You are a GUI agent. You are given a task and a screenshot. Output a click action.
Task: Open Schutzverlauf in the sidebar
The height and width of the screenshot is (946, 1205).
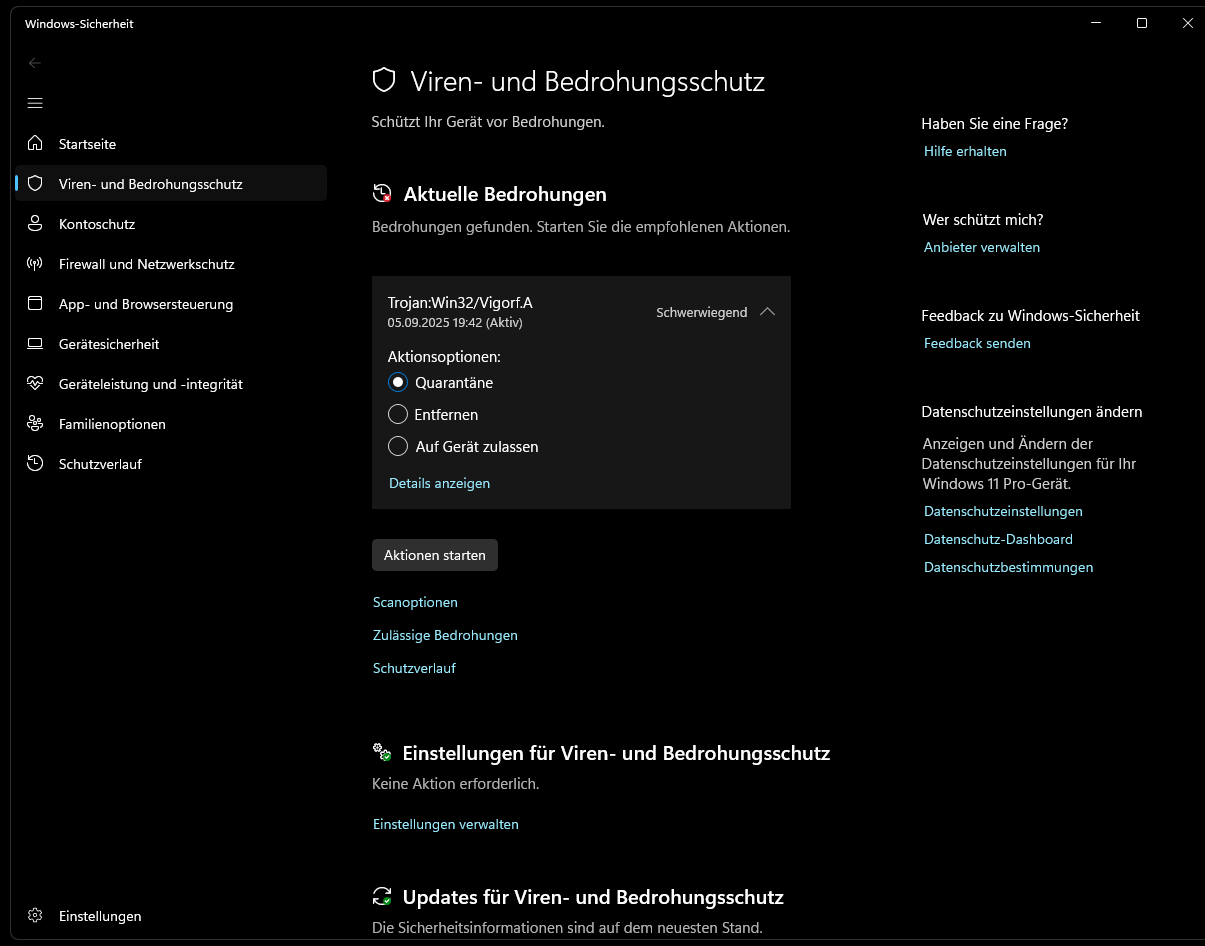(x=171, y=464)
